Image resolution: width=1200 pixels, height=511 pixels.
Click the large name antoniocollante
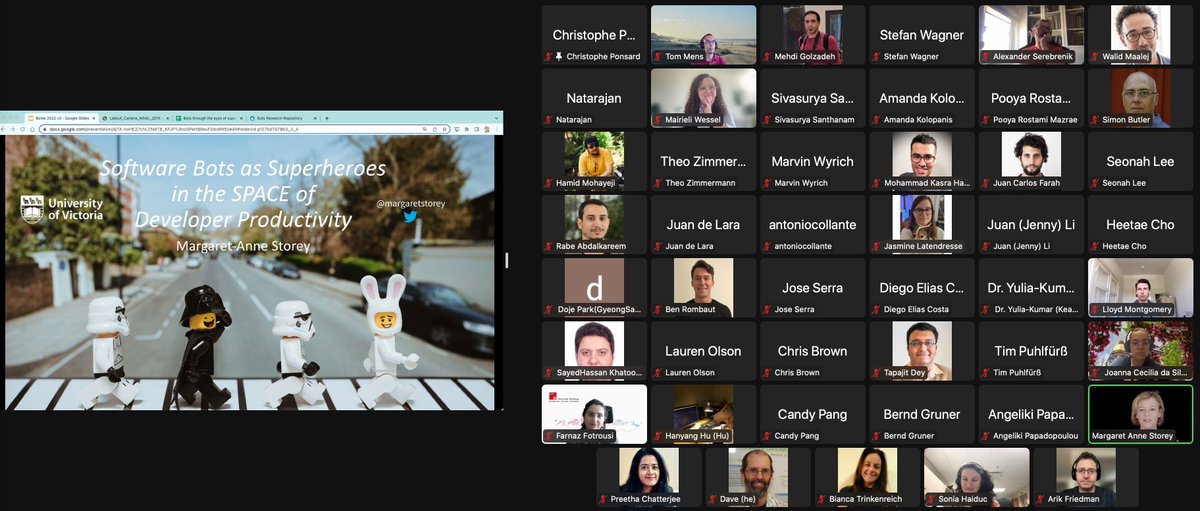[812, 225]
